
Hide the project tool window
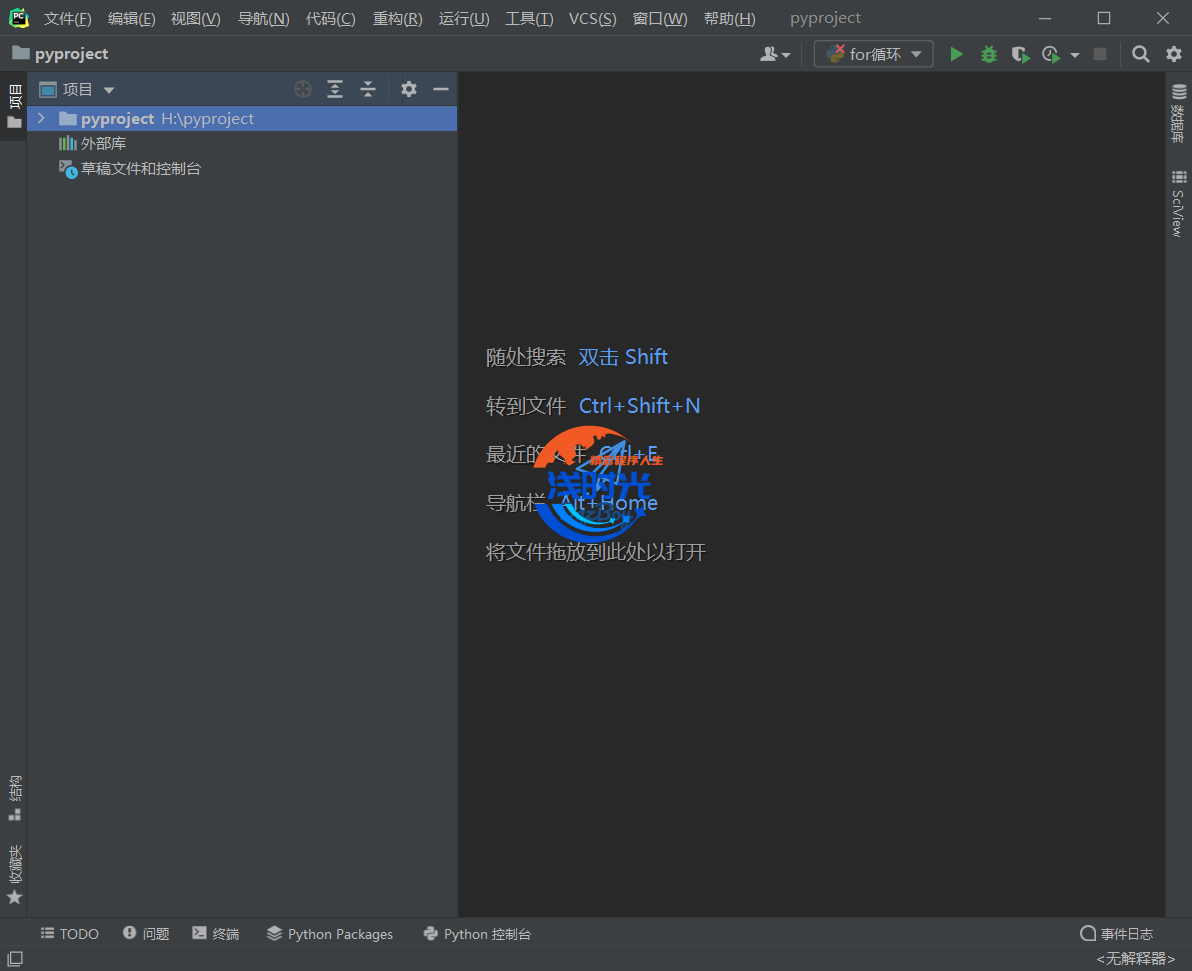click(441, 89)
